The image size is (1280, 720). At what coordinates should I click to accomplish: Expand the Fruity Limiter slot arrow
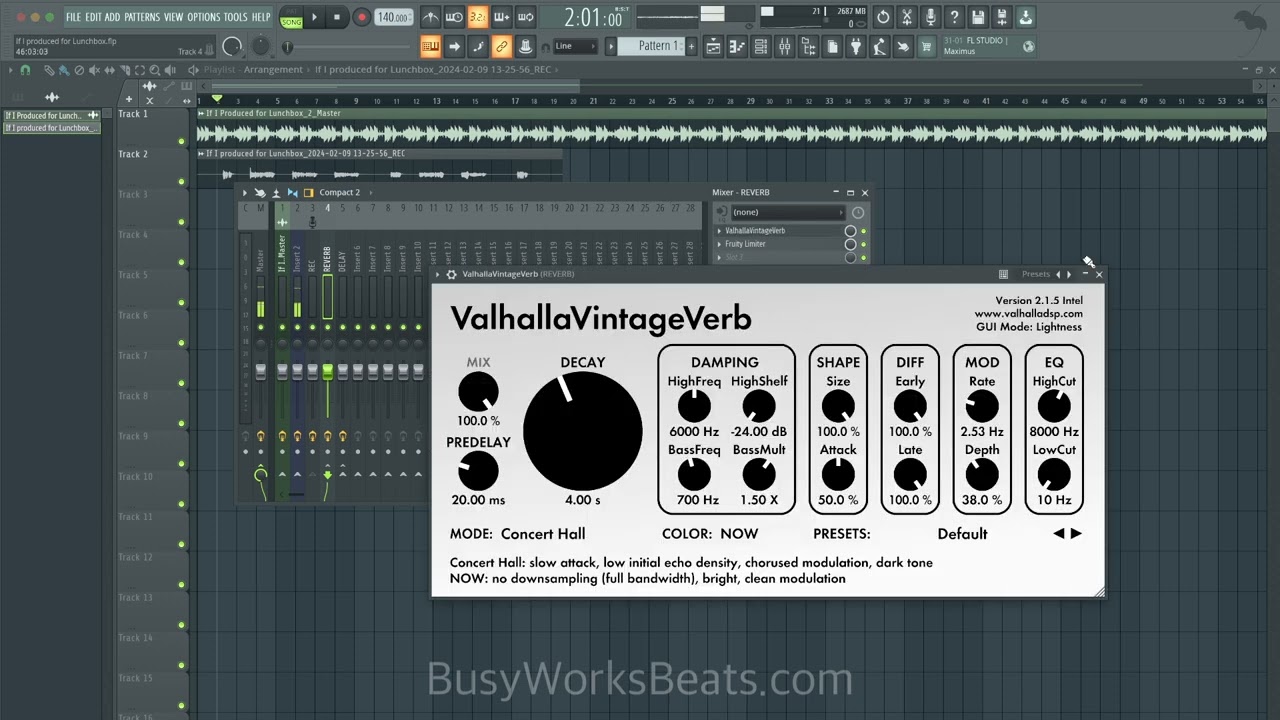[719, 244]
